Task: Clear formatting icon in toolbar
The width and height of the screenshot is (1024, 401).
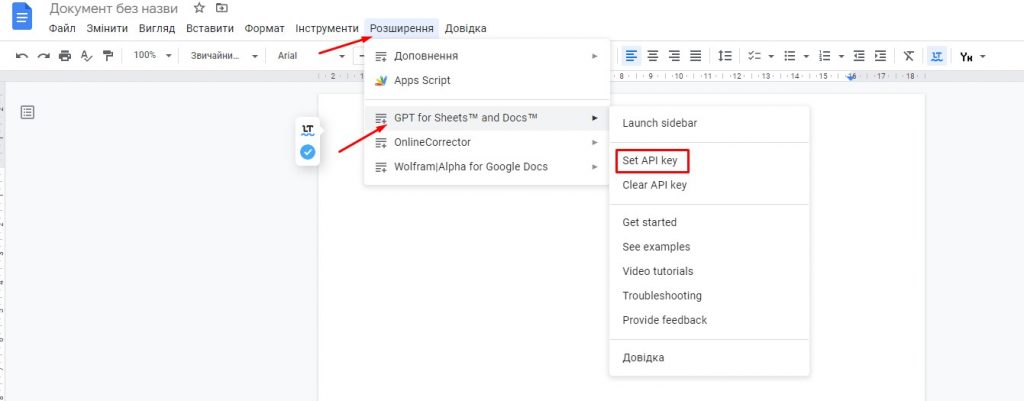Action: click(908, 56)
